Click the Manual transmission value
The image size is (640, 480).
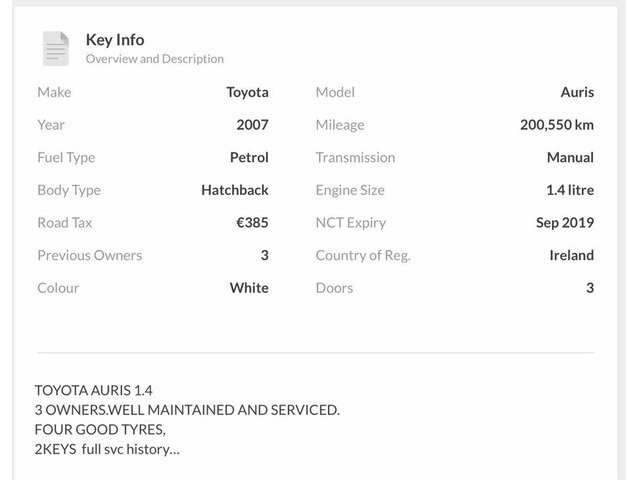pos(570,157)
